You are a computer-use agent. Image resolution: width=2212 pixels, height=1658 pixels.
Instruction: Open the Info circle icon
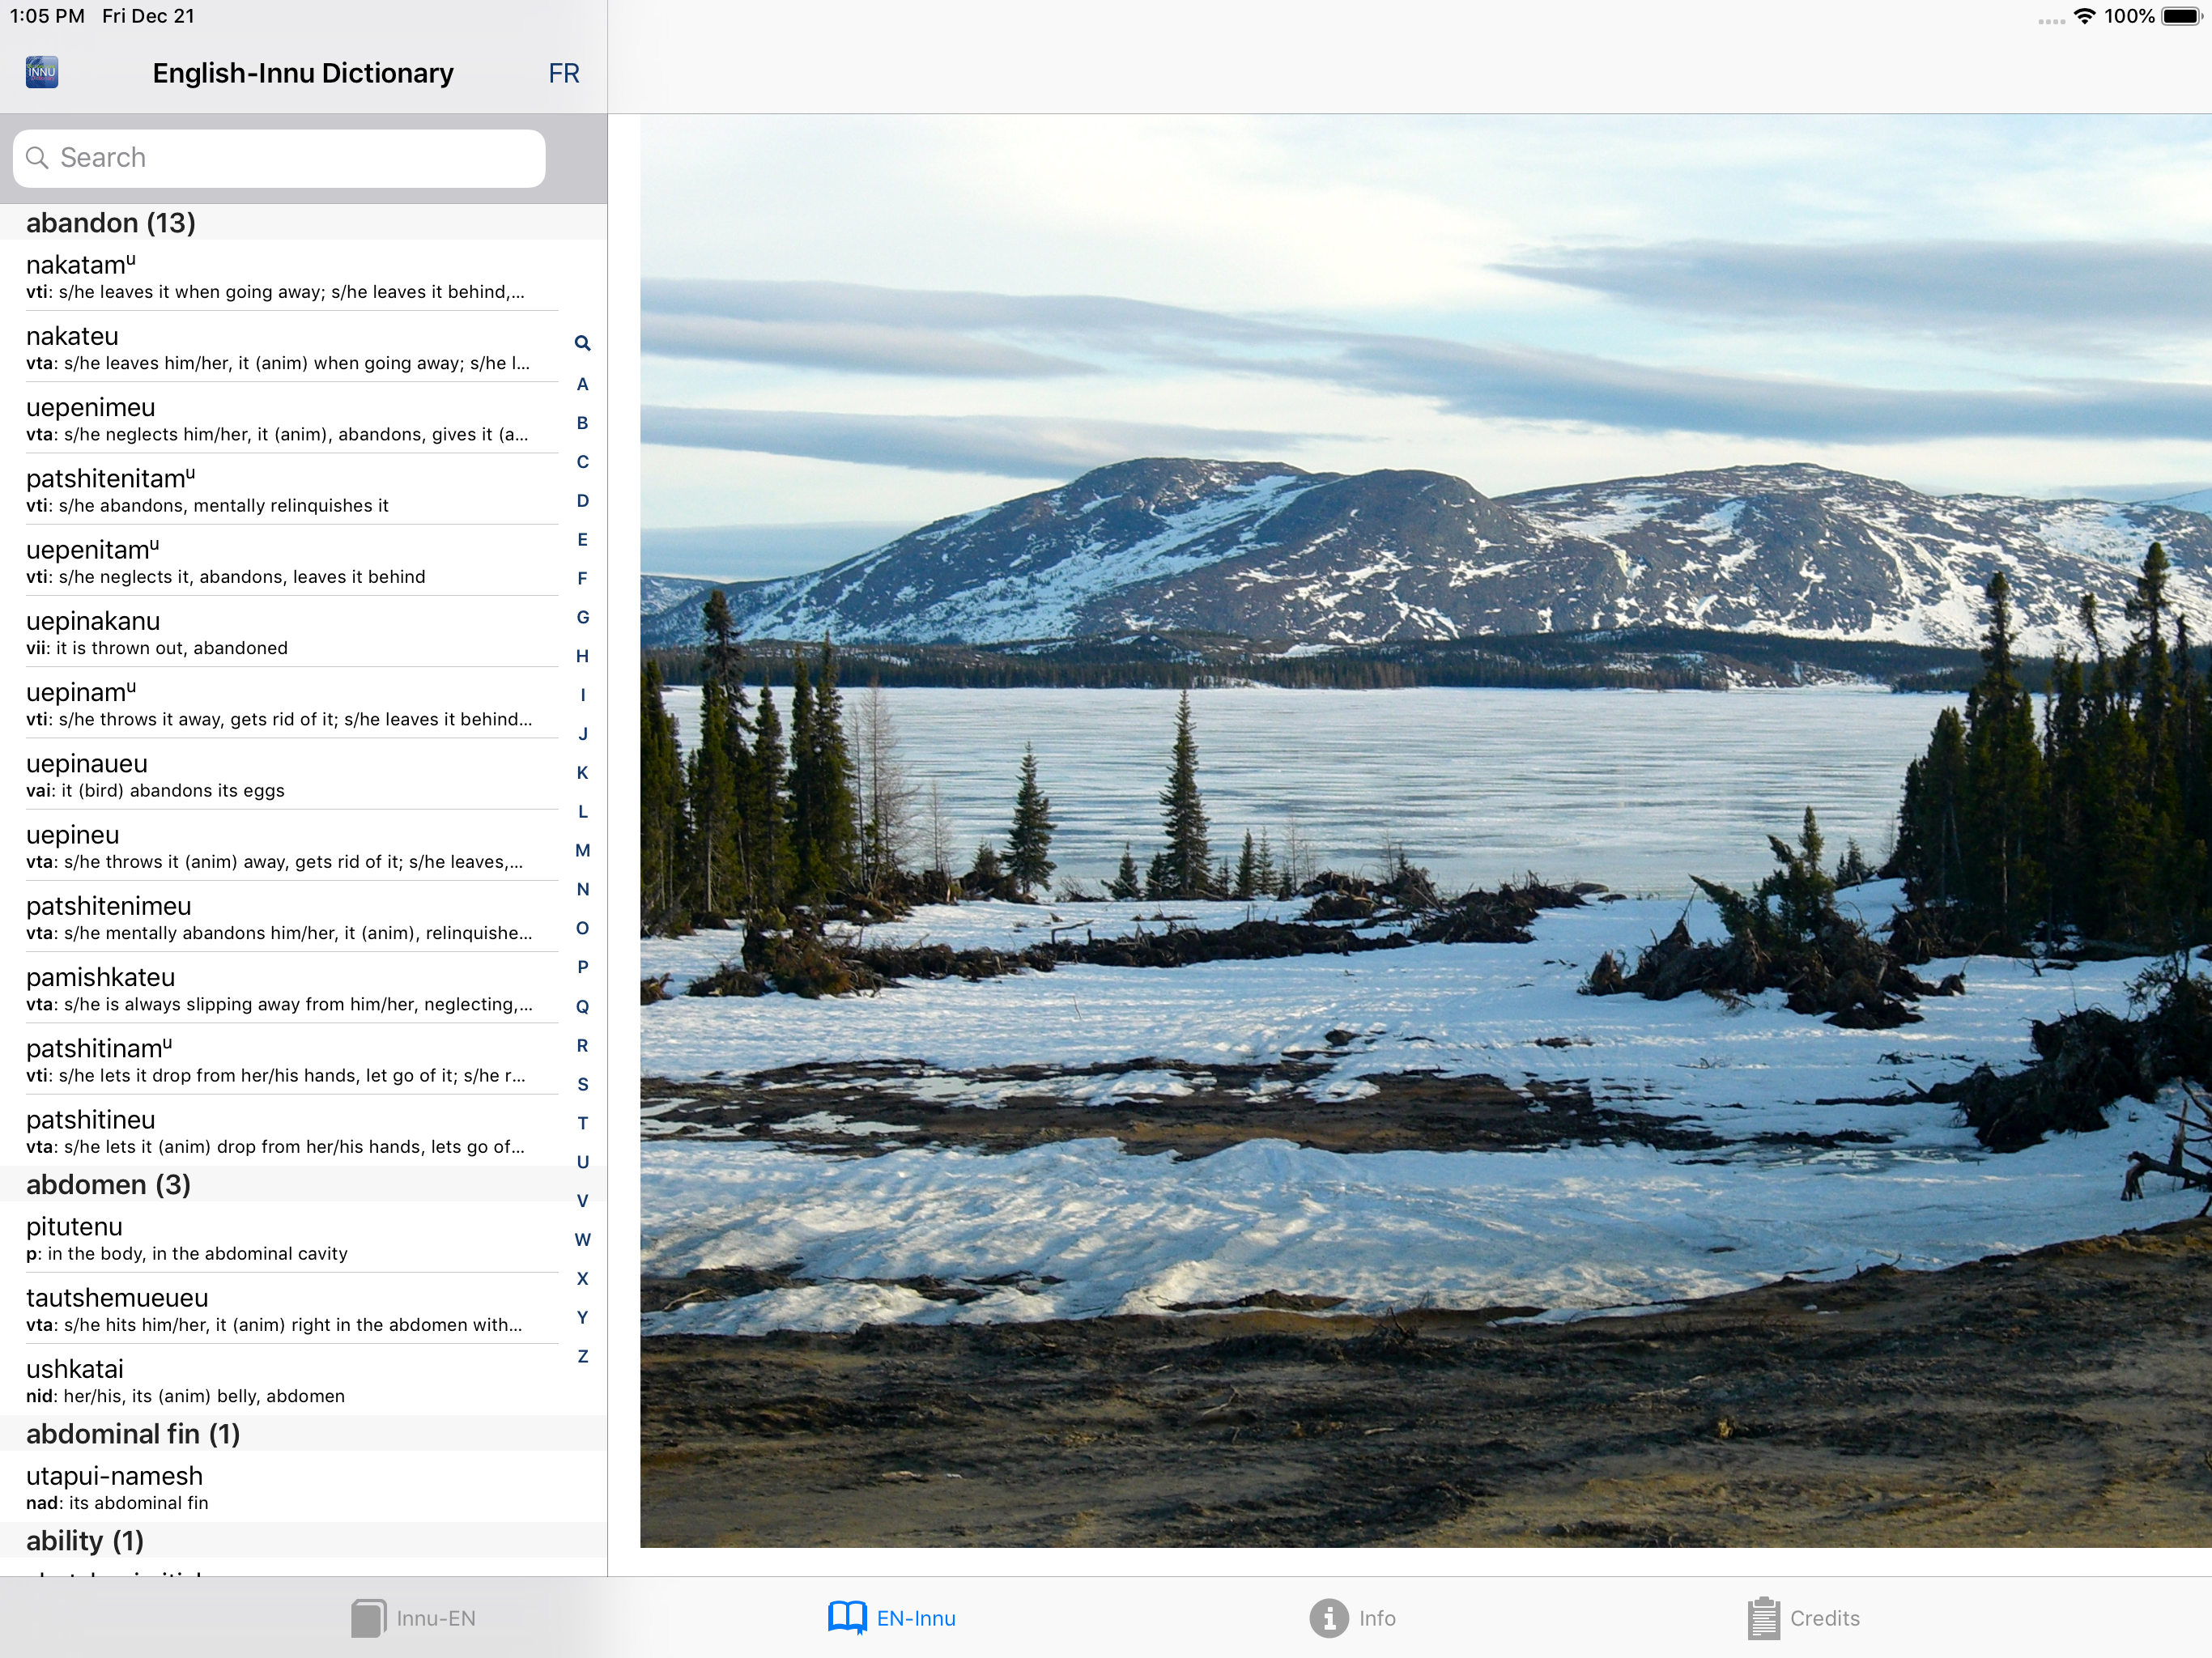[1328, 1617]
